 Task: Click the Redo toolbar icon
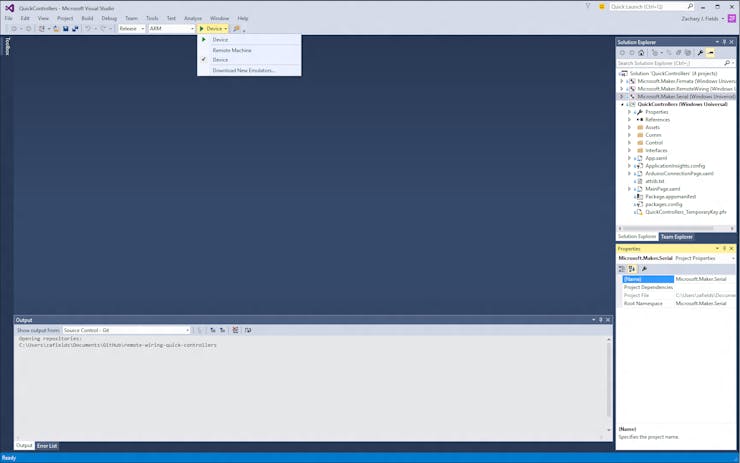103,29
